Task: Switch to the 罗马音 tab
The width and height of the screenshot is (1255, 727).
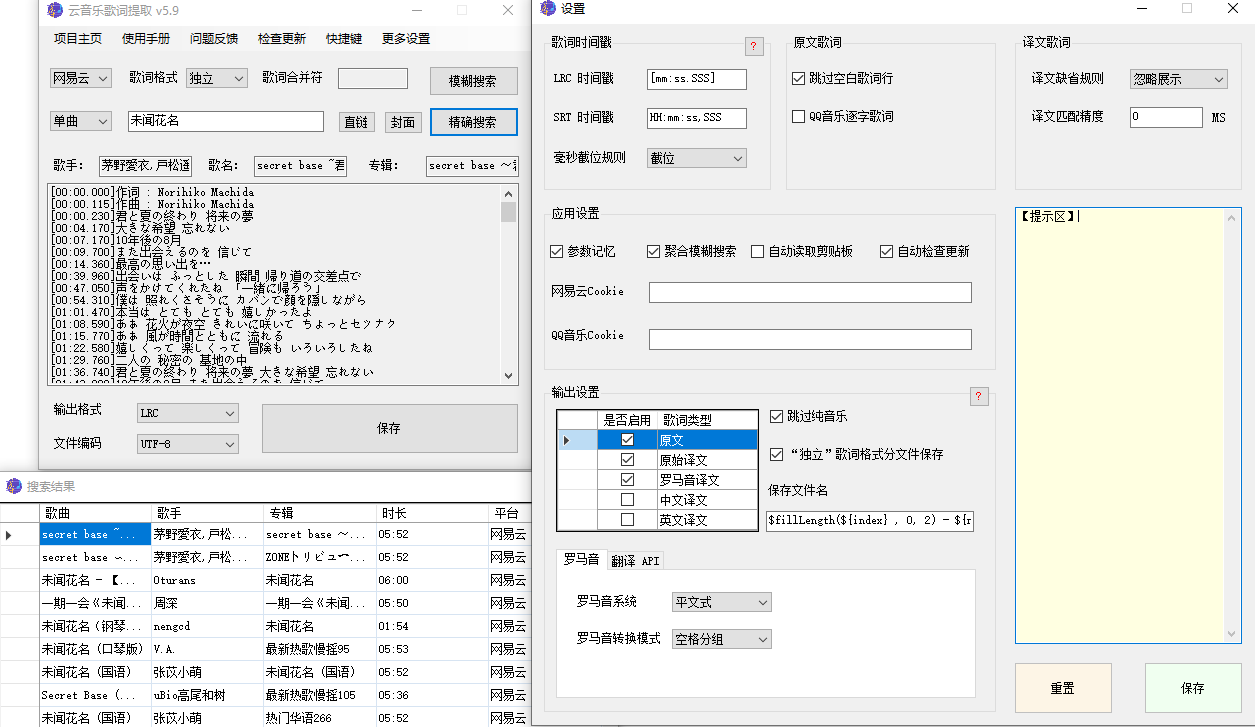Action: pos(581,559)
